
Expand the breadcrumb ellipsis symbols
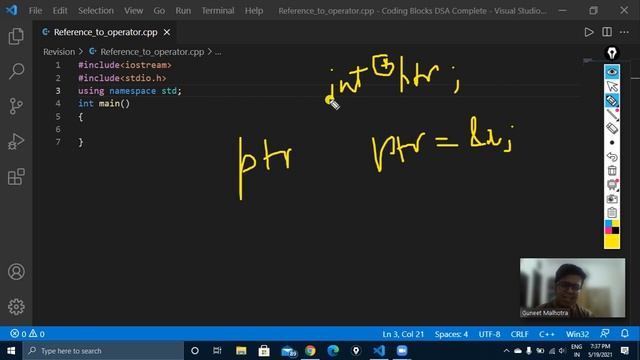tap(218, 52)
